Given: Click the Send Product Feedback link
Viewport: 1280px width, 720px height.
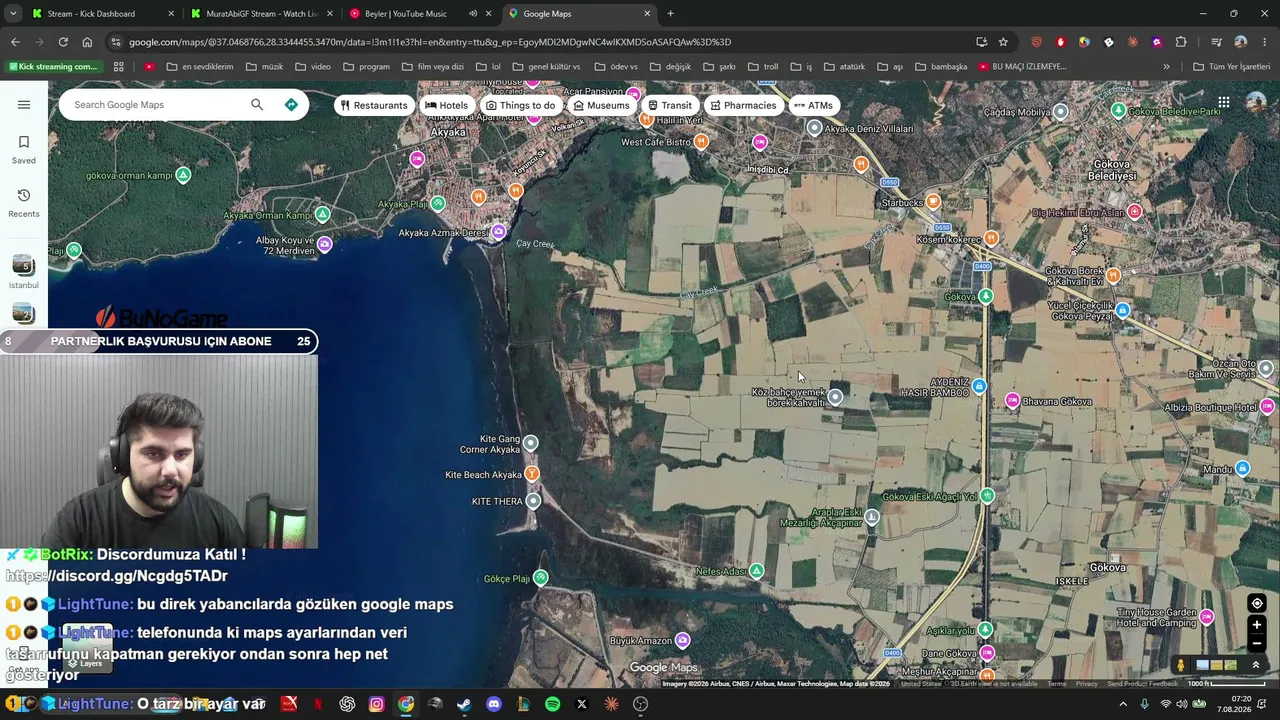Looking at the screenshot, I should (1143, 684).
